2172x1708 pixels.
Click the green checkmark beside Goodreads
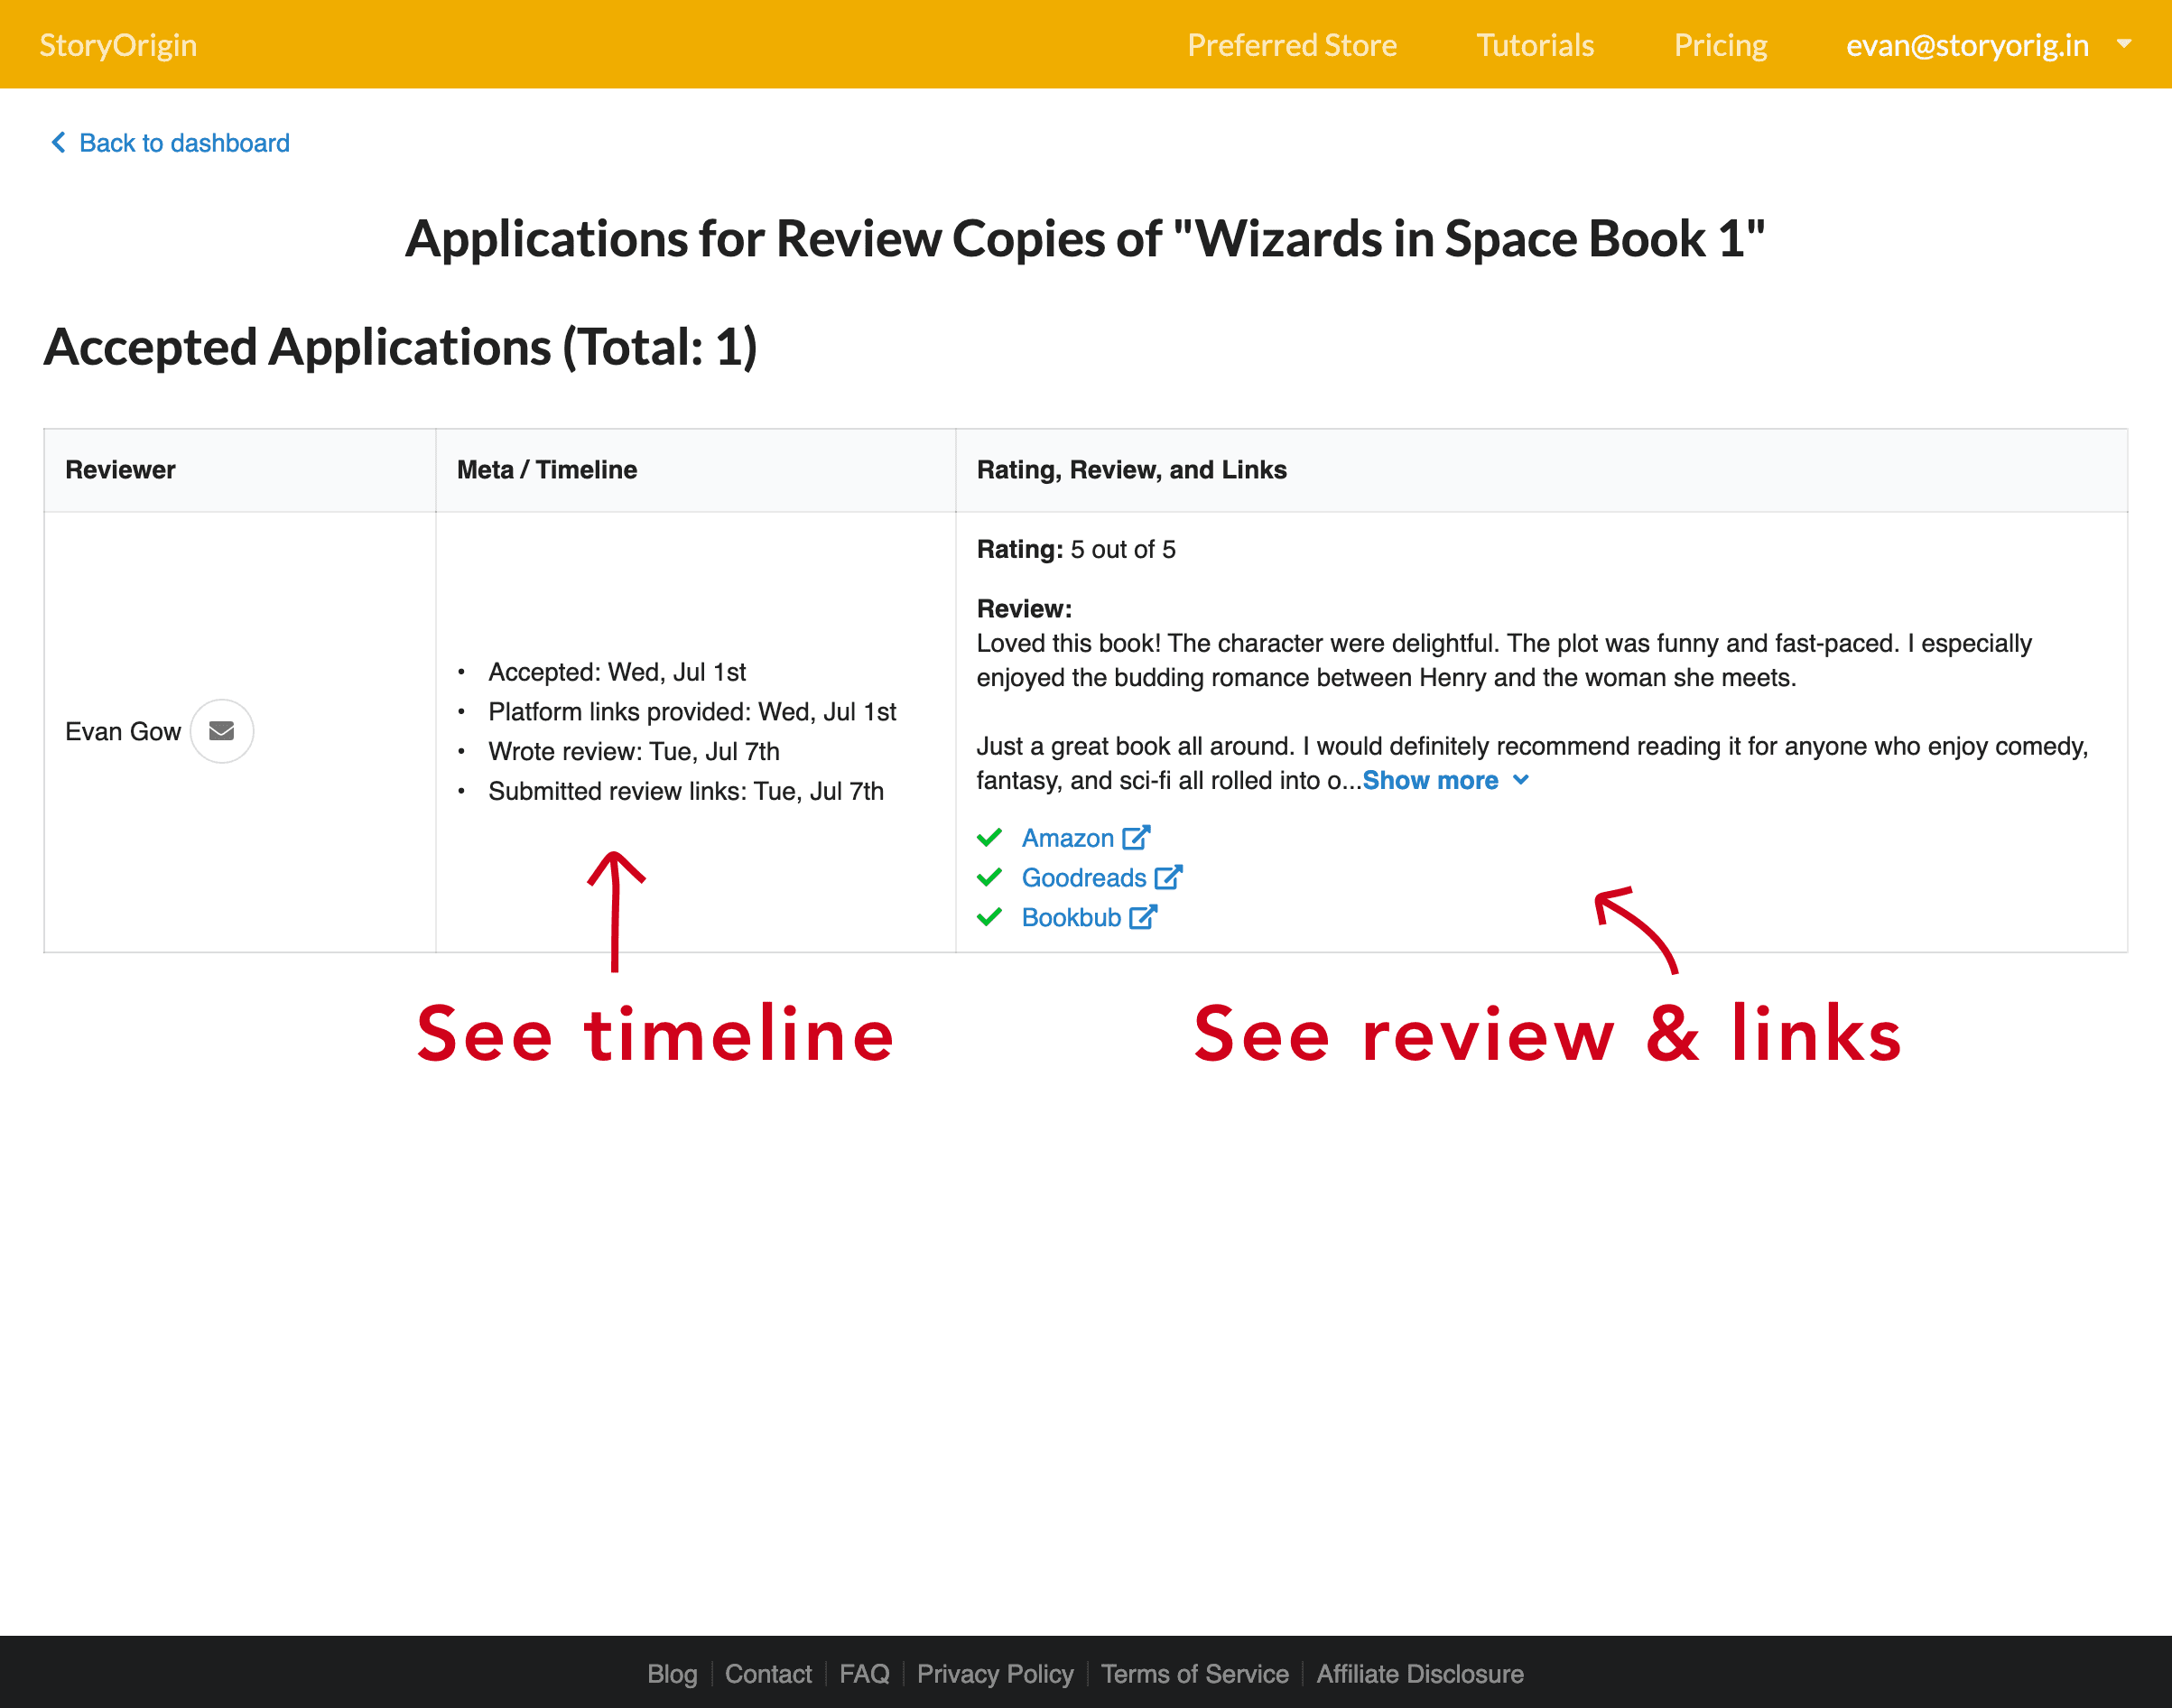click(989, 877)
